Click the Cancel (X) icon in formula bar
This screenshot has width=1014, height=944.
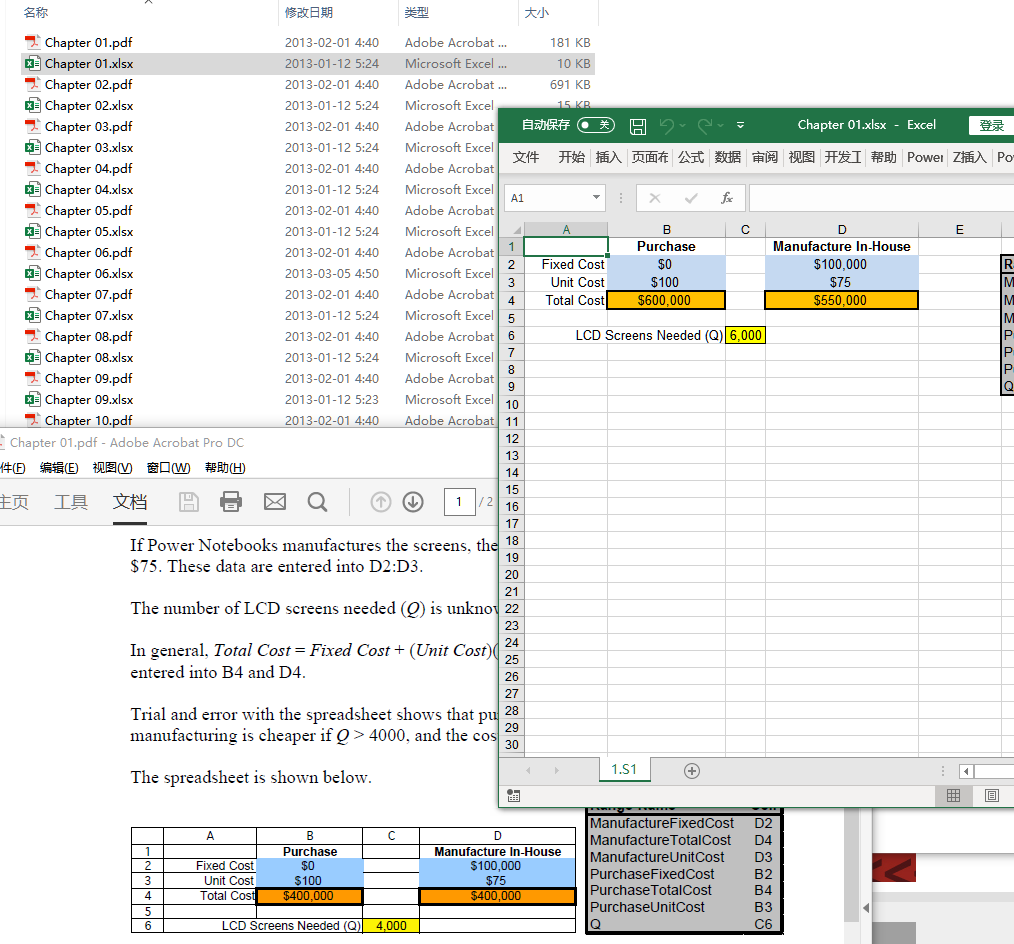(x=654, y=198)
